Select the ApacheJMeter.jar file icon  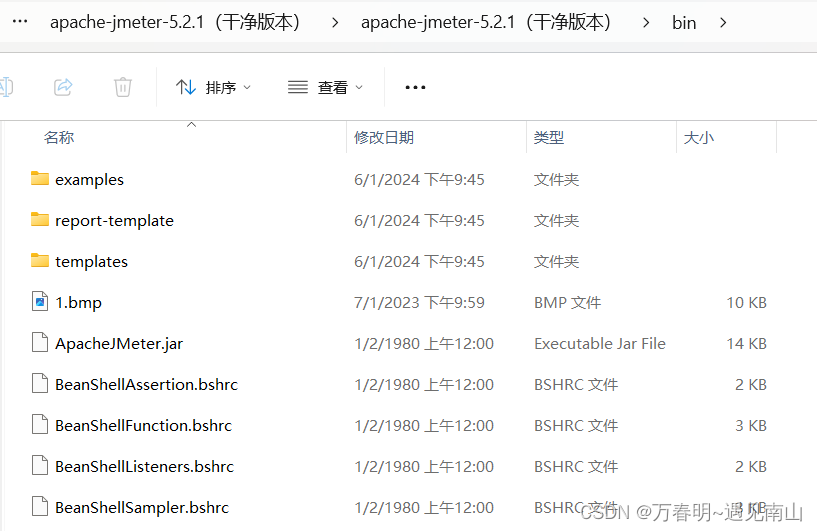(40, 343)
